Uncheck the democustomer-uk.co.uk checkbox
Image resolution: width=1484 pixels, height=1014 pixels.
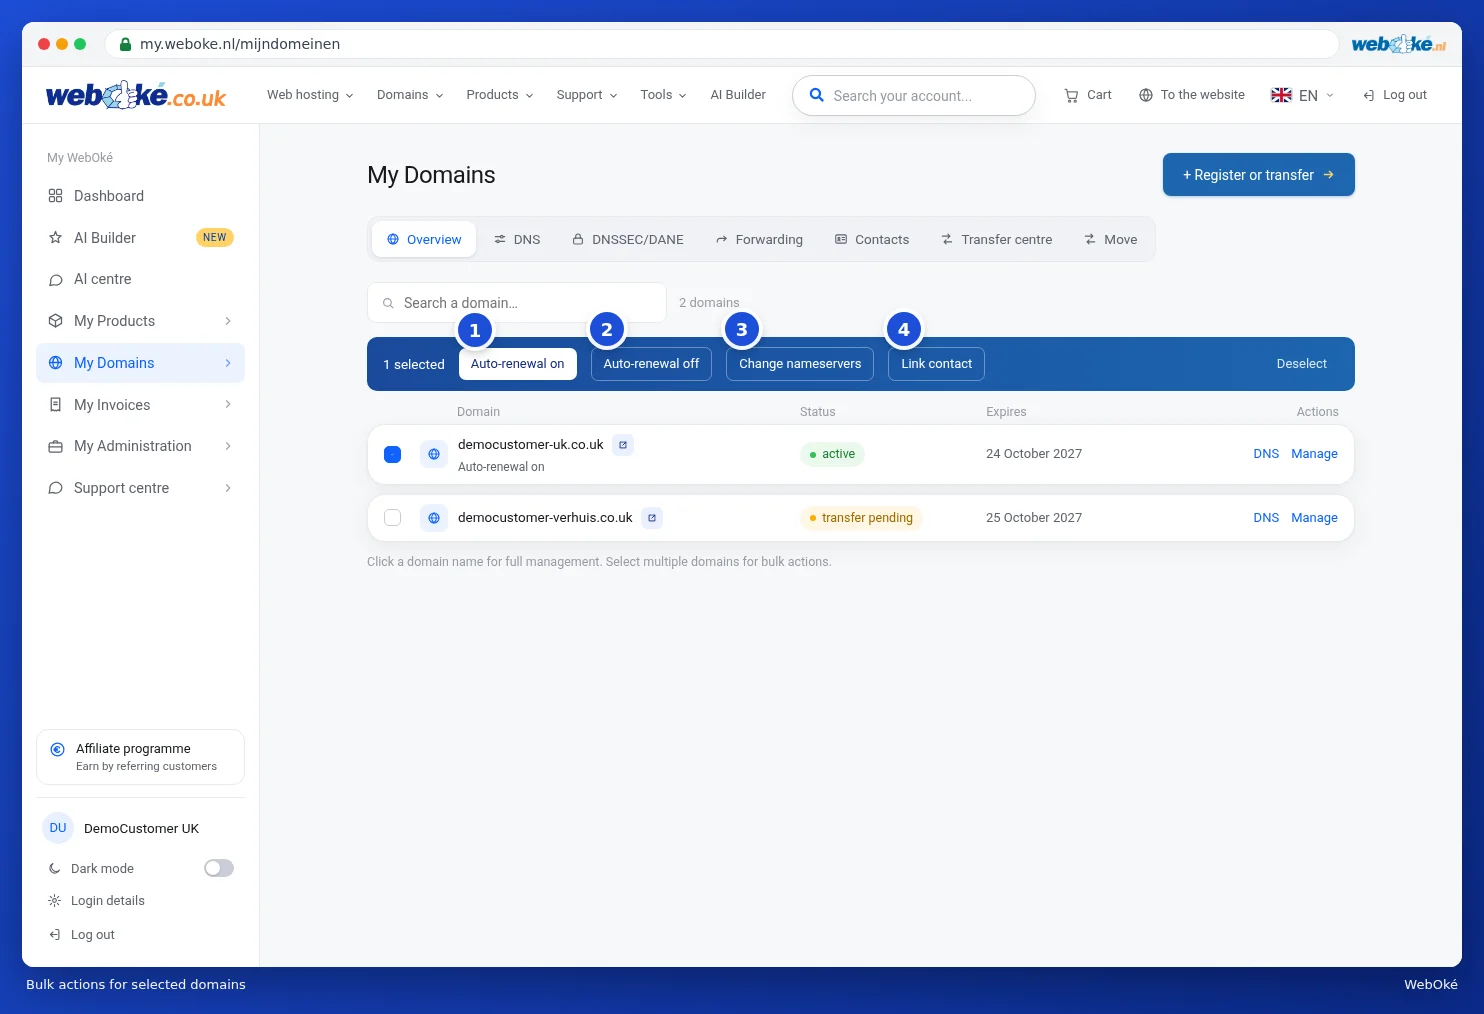click(x=393, y=454)
